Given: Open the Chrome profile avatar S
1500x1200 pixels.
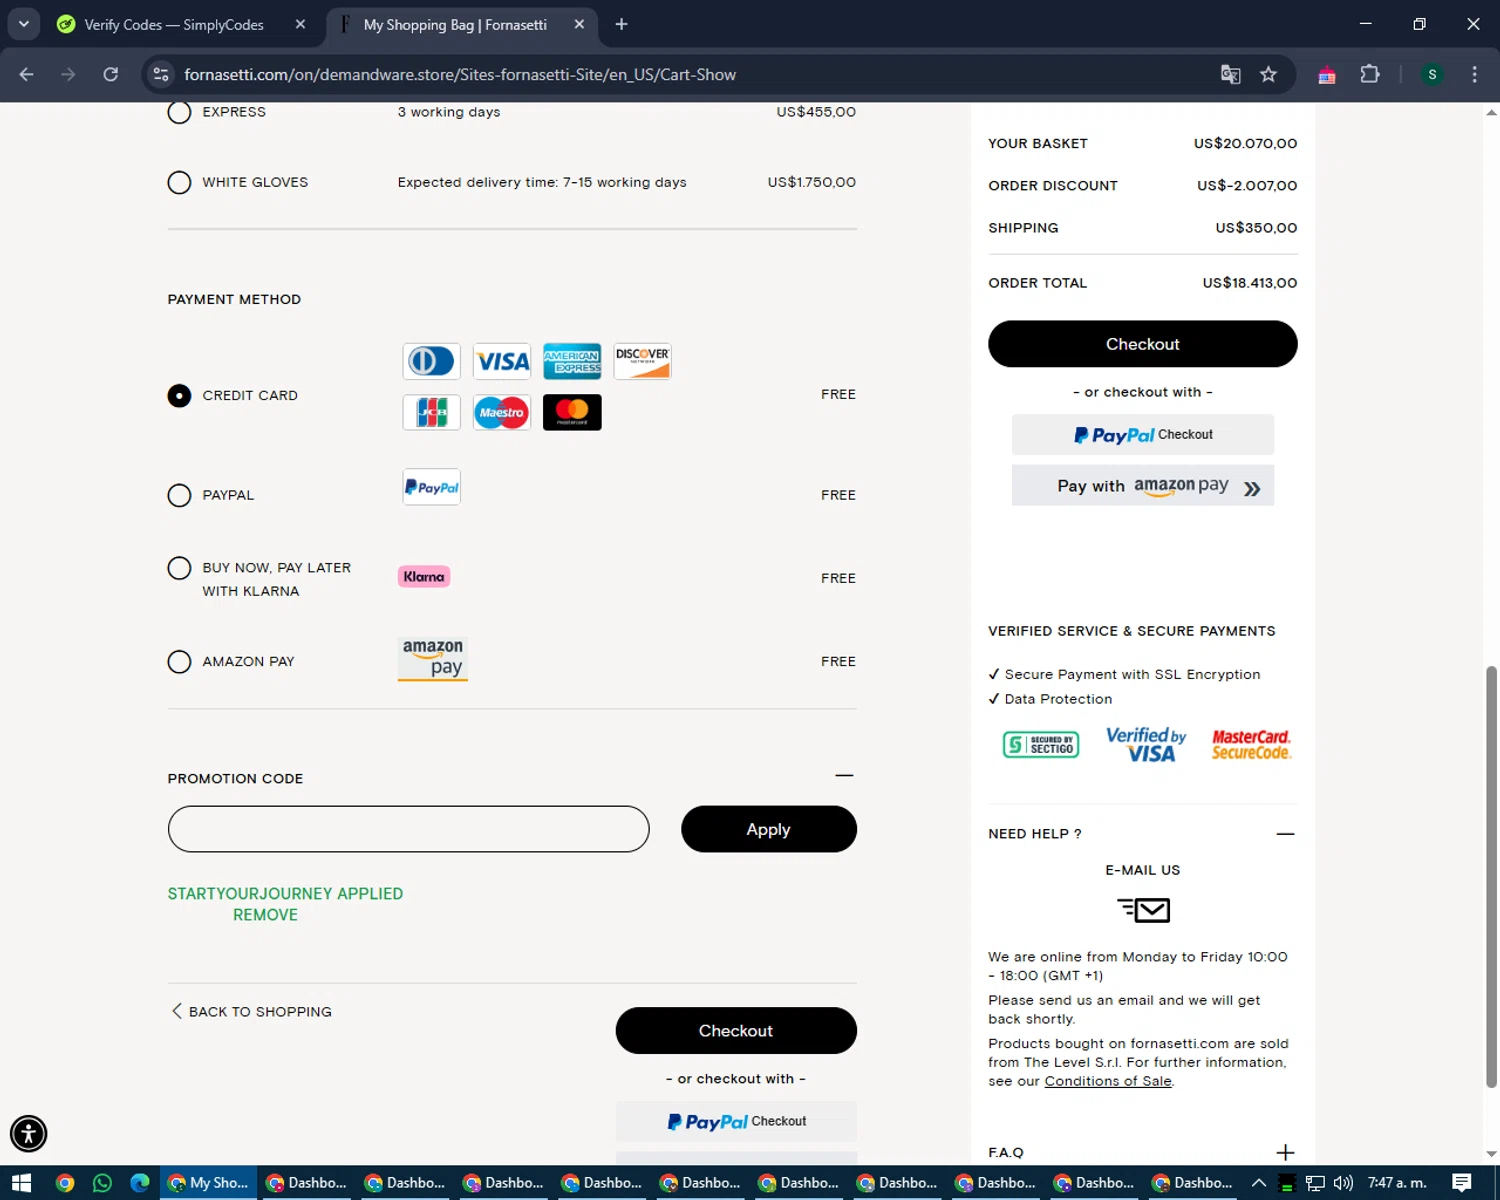Looking at the screenshot, I should tap(1432, 75).
